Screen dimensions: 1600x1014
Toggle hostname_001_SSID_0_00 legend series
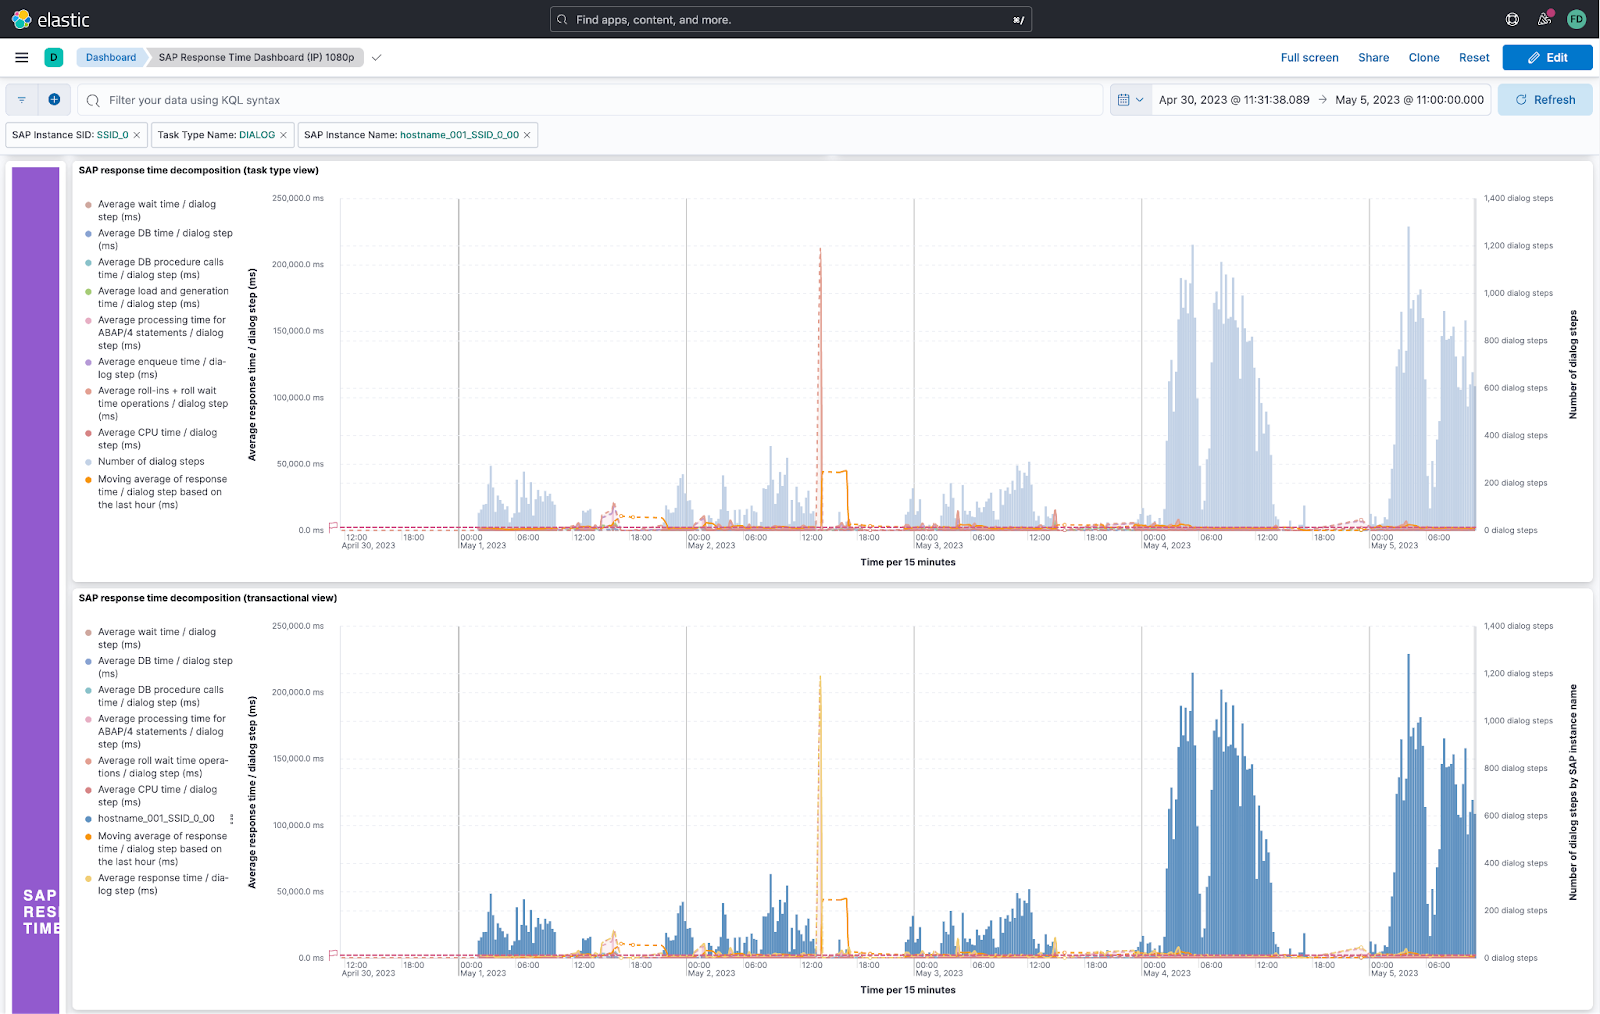(x=156, y=819)
